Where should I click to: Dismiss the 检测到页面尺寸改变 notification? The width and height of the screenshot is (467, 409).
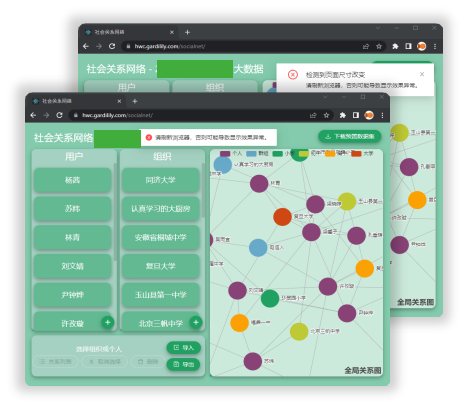click(x=422, y=74)
